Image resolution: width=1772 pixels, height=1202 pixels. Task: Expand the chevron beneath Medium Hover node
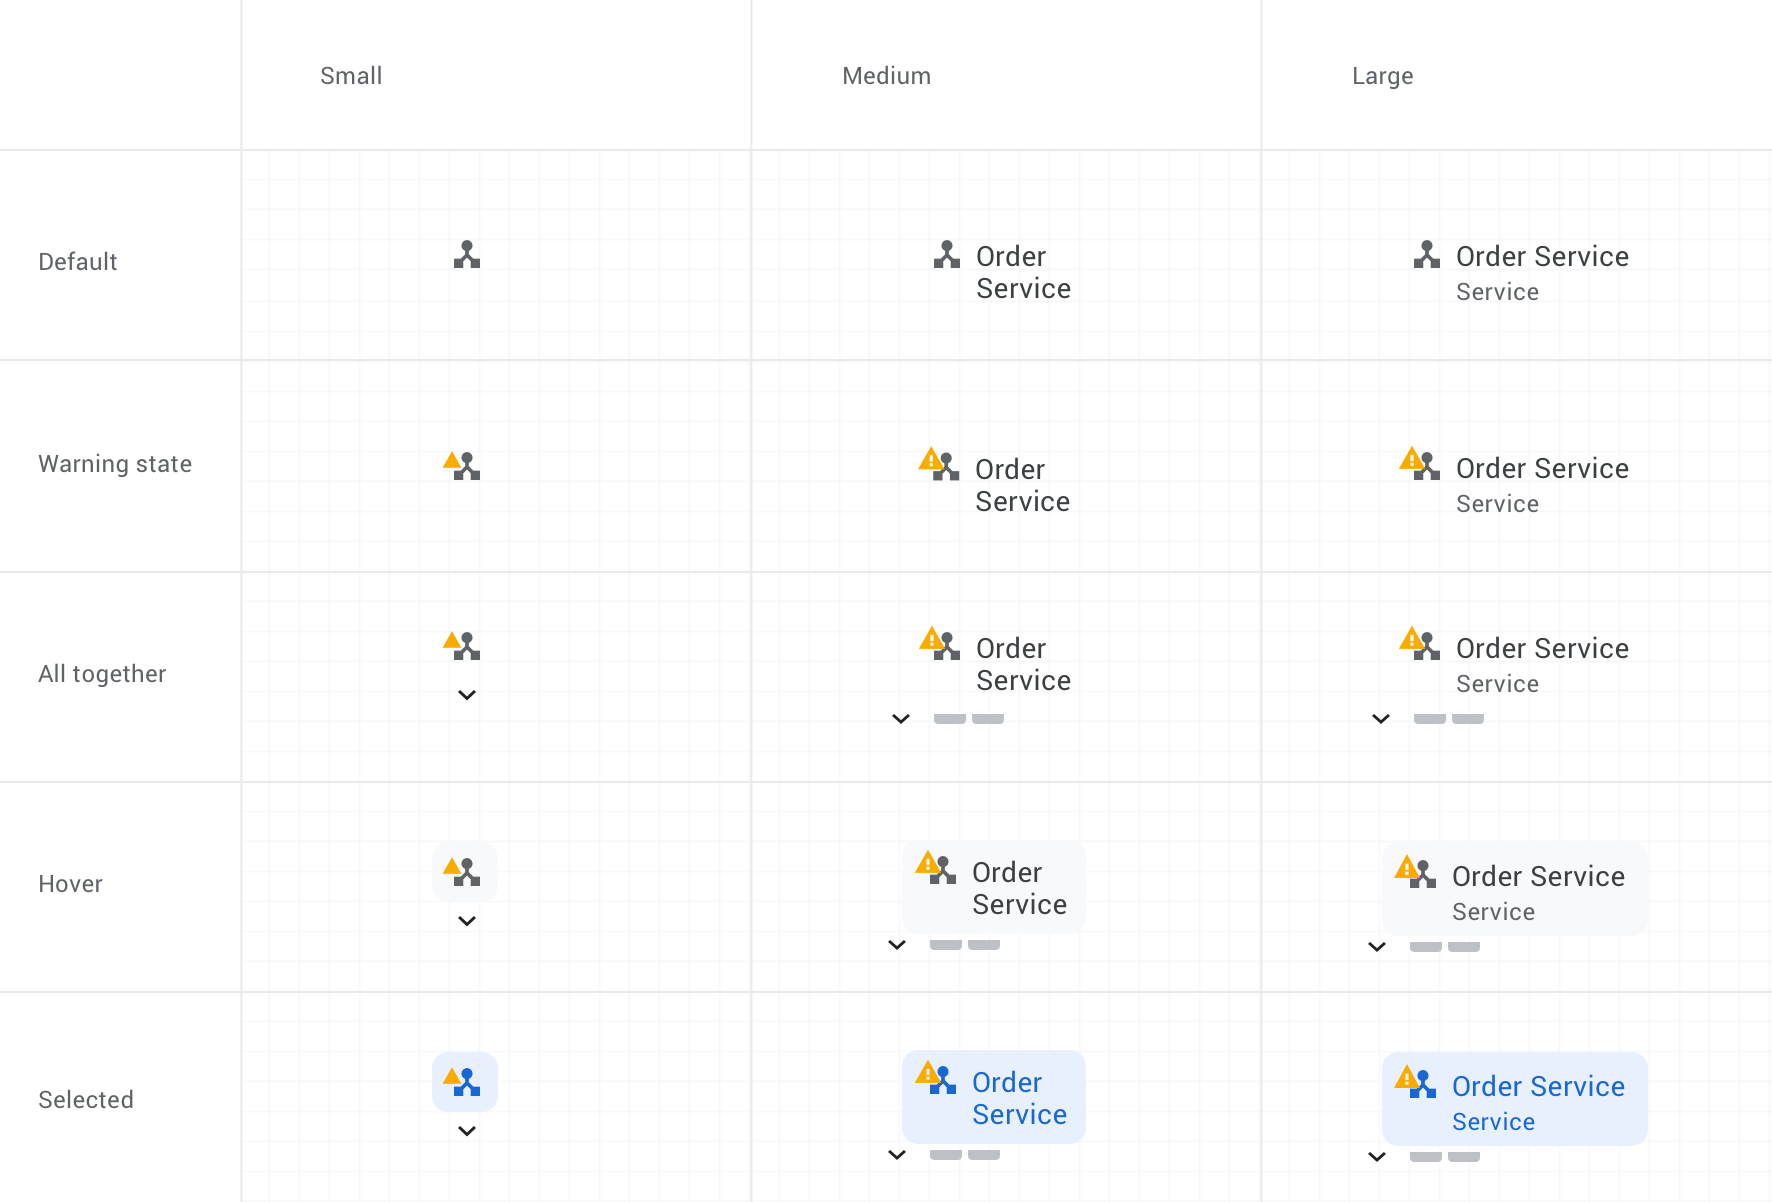click(x=896, y=945)
